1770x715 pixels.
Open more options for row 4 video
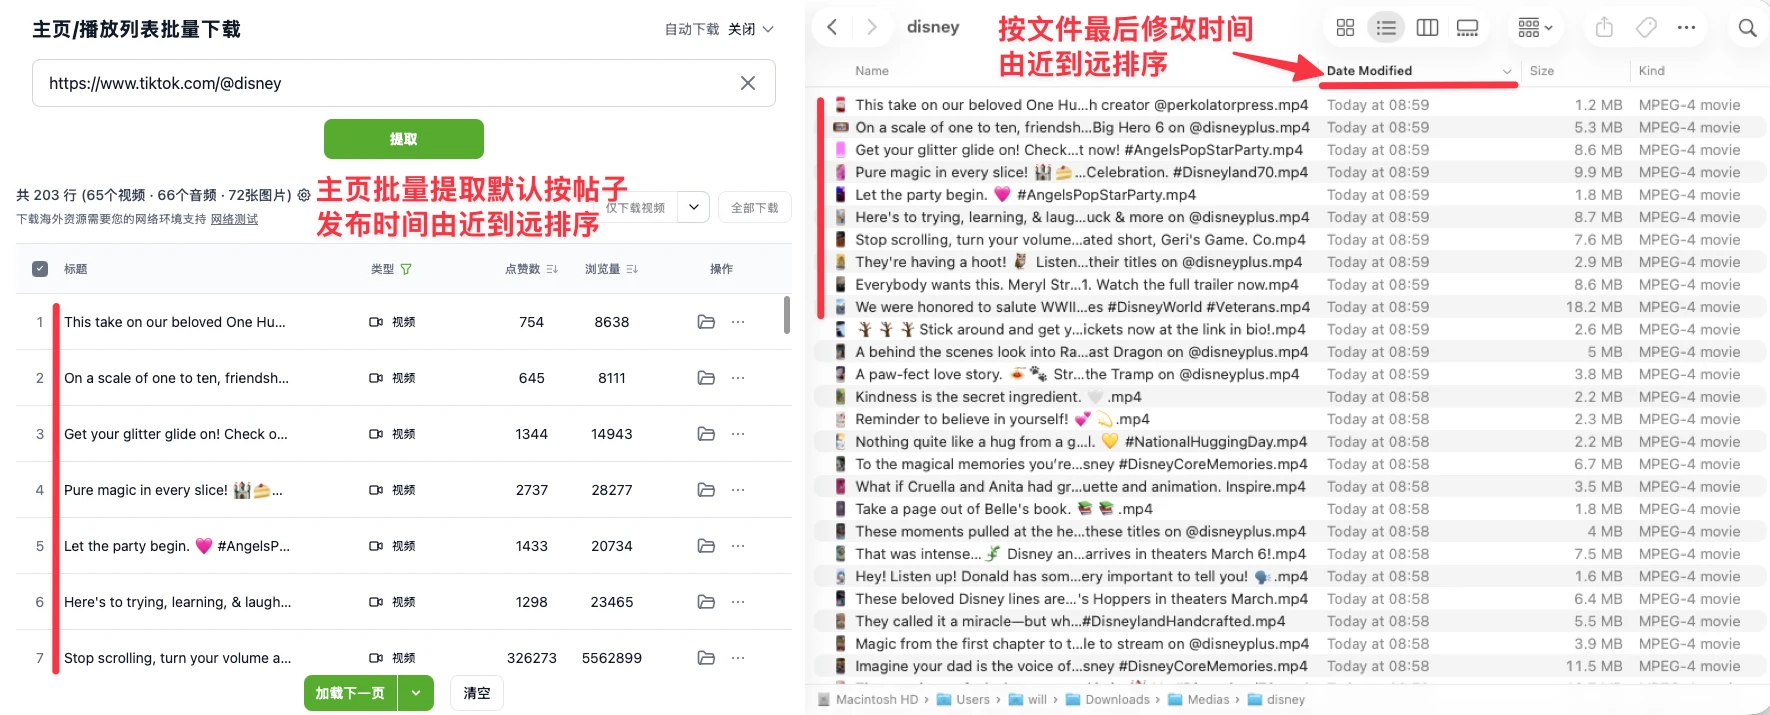738,490
